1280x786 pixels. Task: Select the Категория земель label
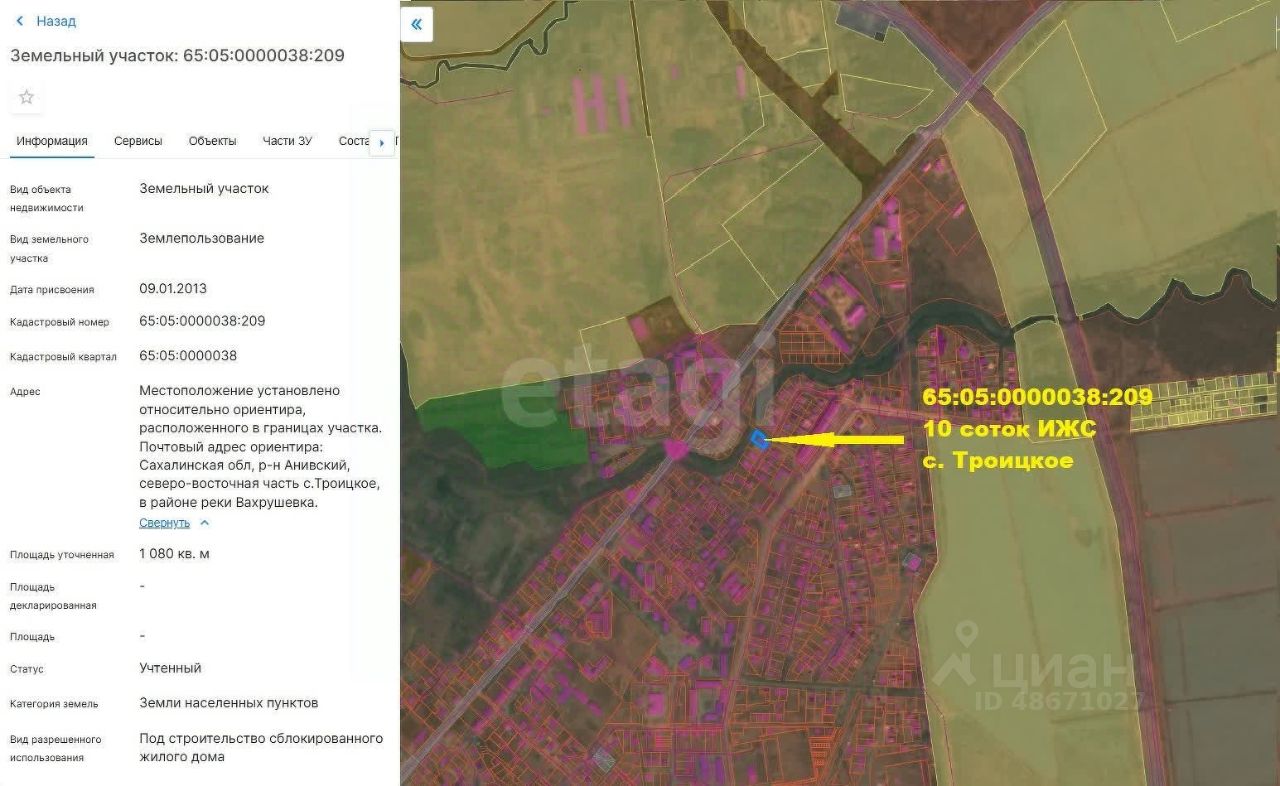[x=54, y=704]
